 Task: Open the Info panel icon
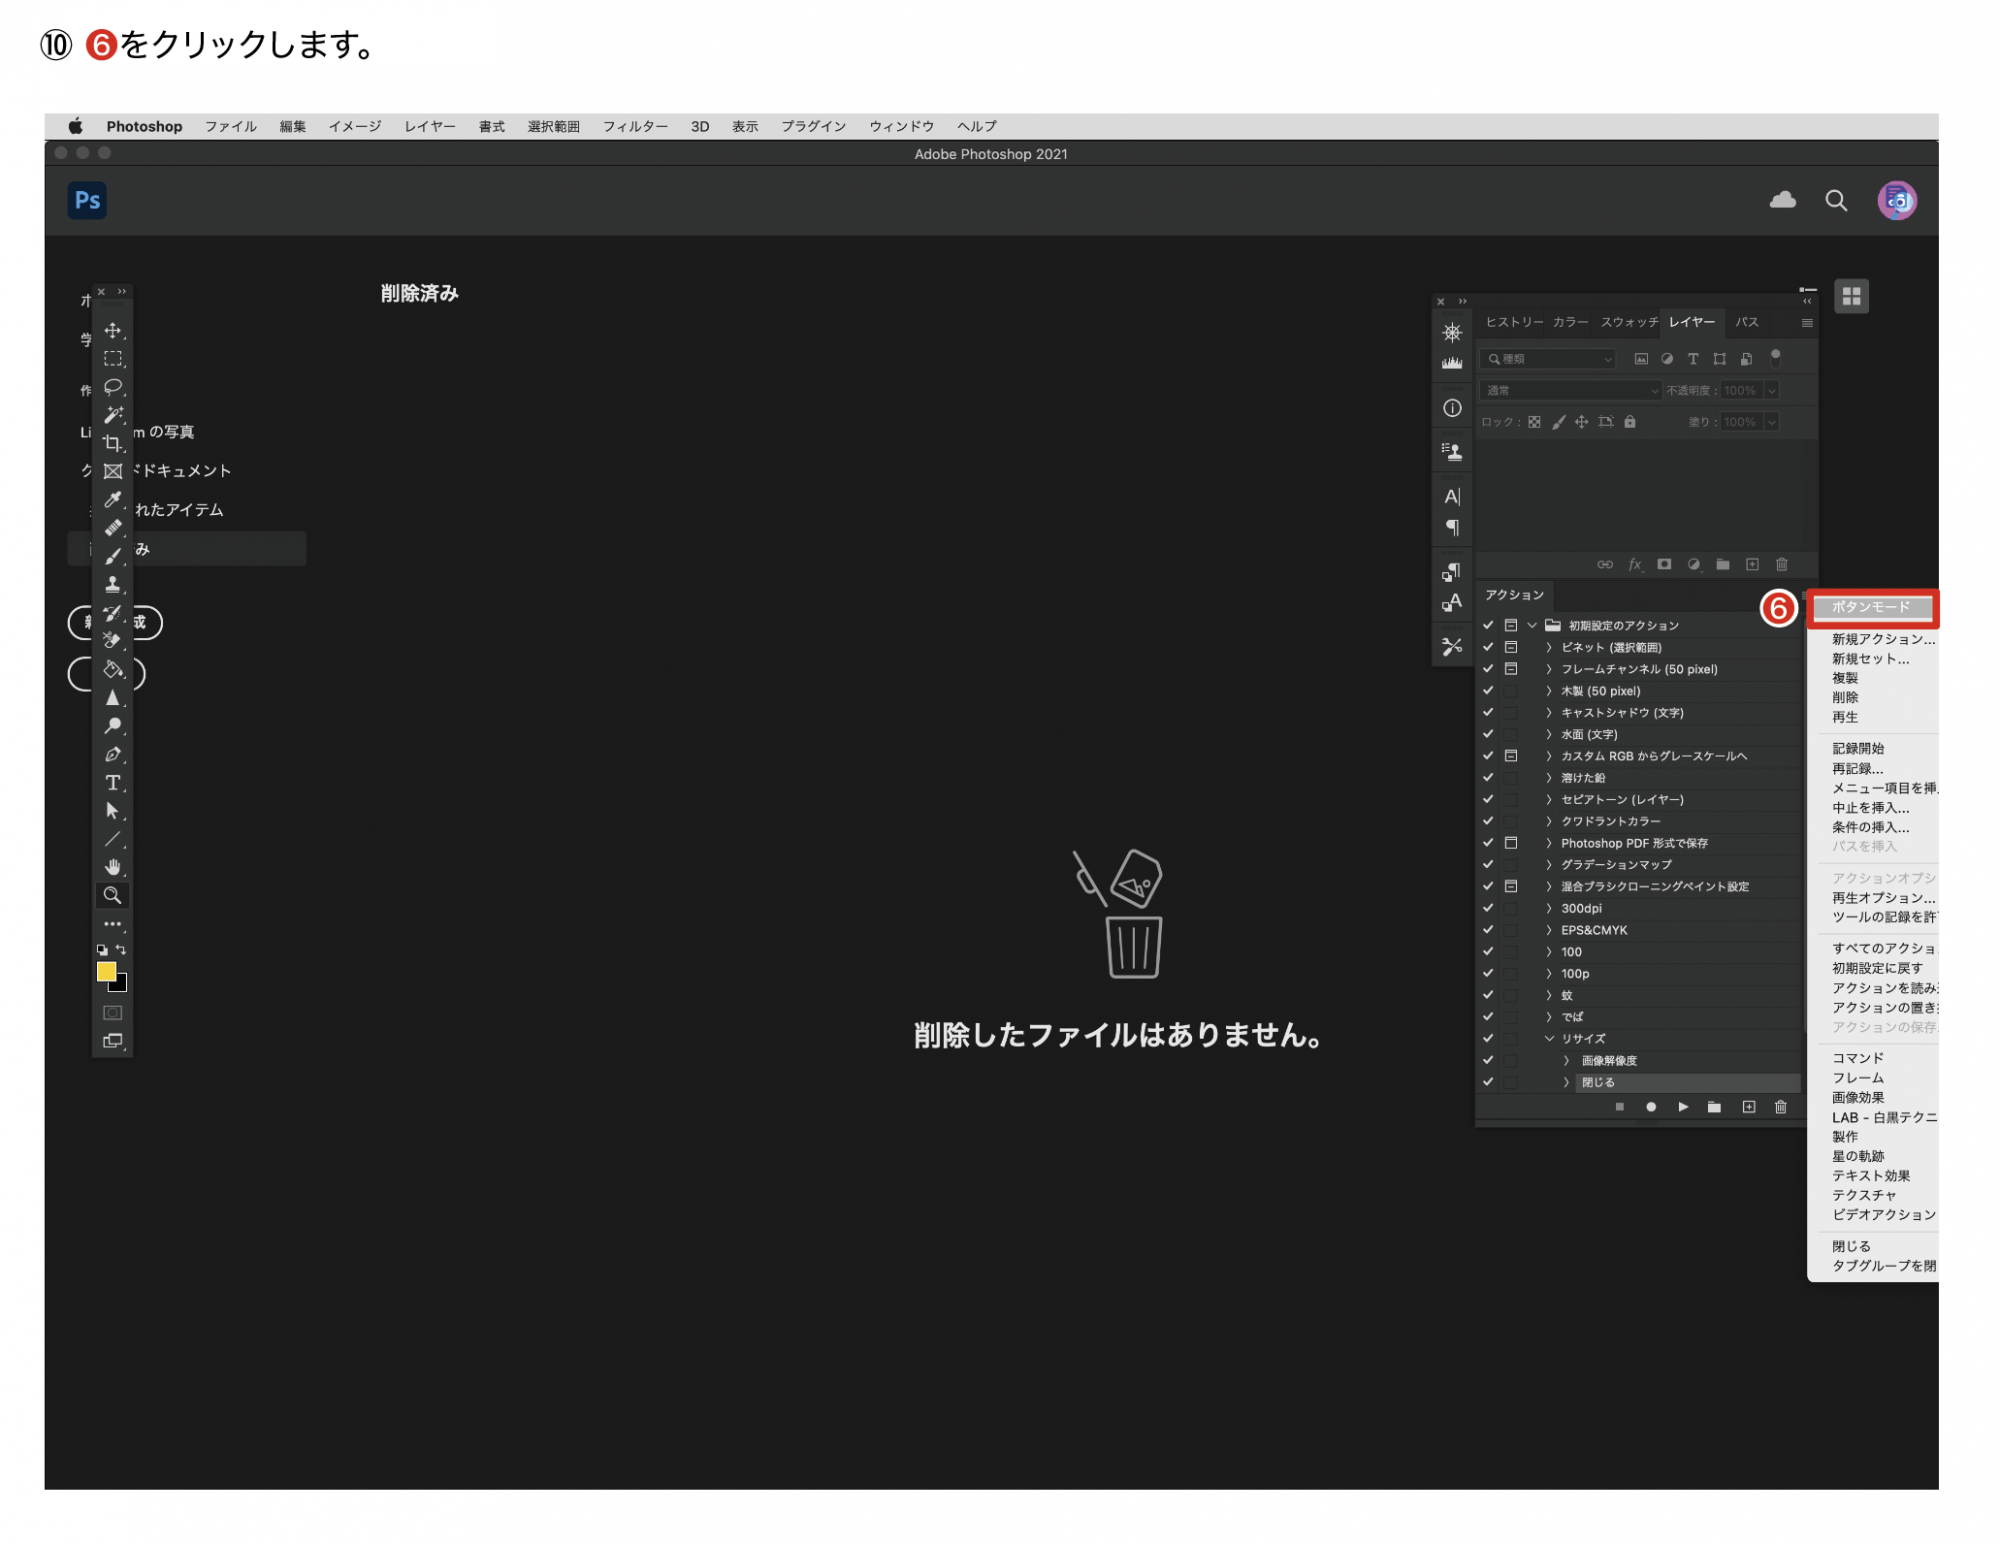1452,408
